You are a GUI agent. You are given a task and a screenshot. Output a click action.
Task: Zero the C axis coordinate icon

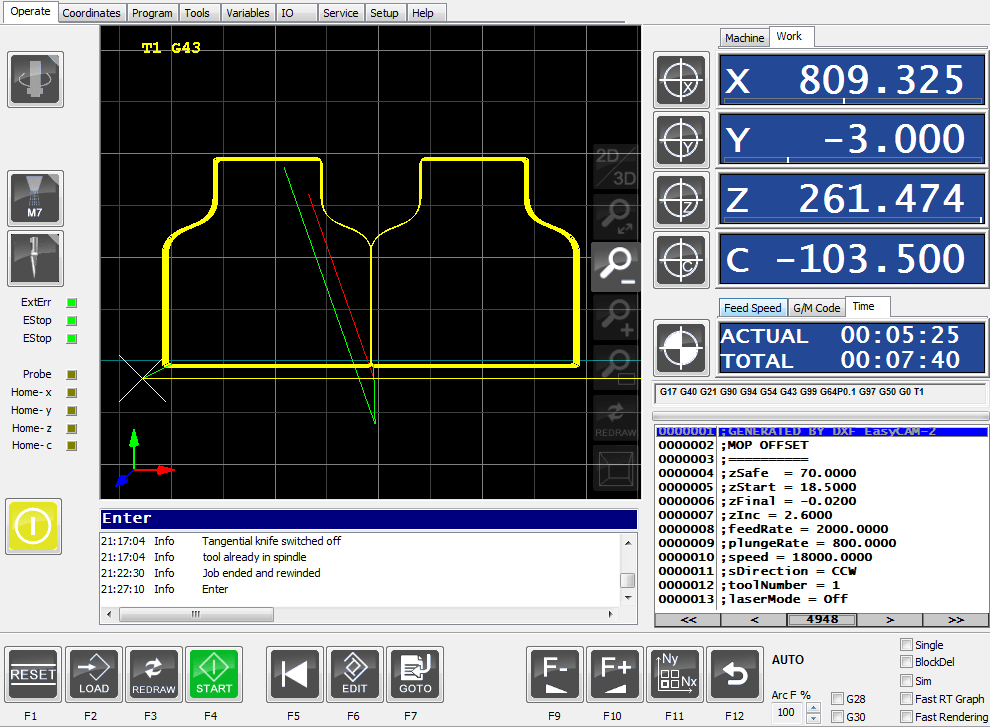(681, 259)
